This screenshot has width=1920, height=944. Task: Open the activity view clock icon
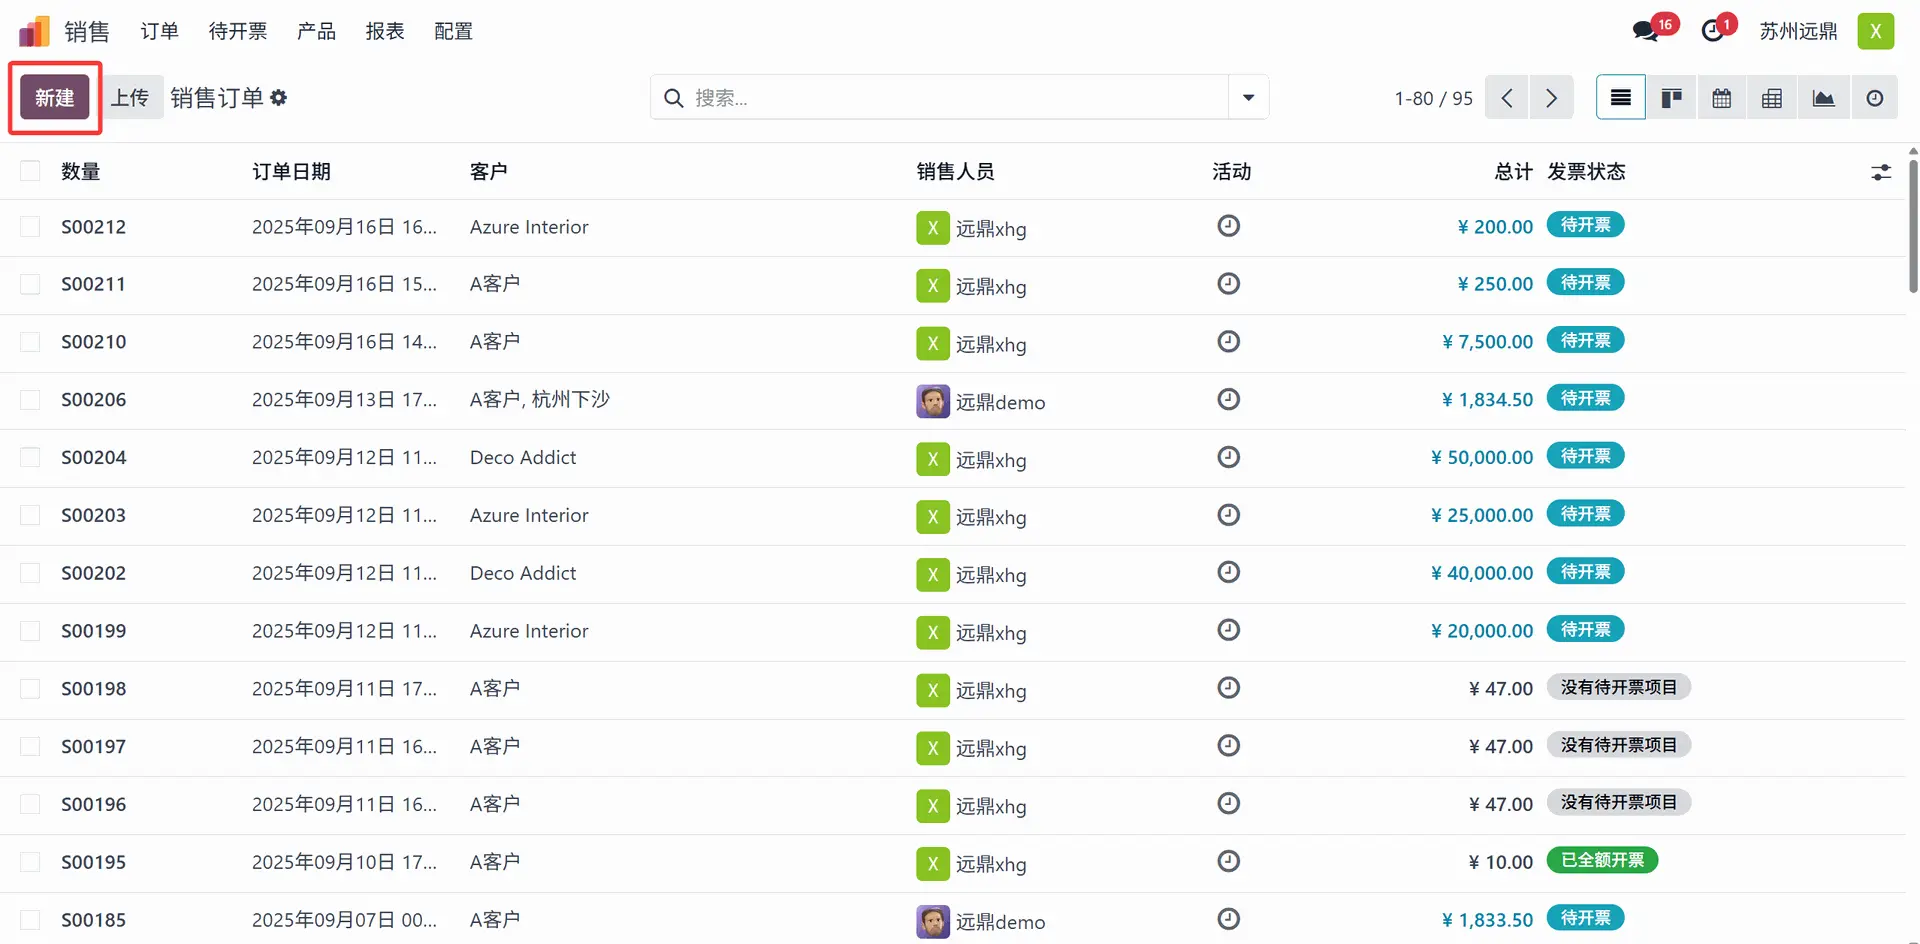[1874, 98]
